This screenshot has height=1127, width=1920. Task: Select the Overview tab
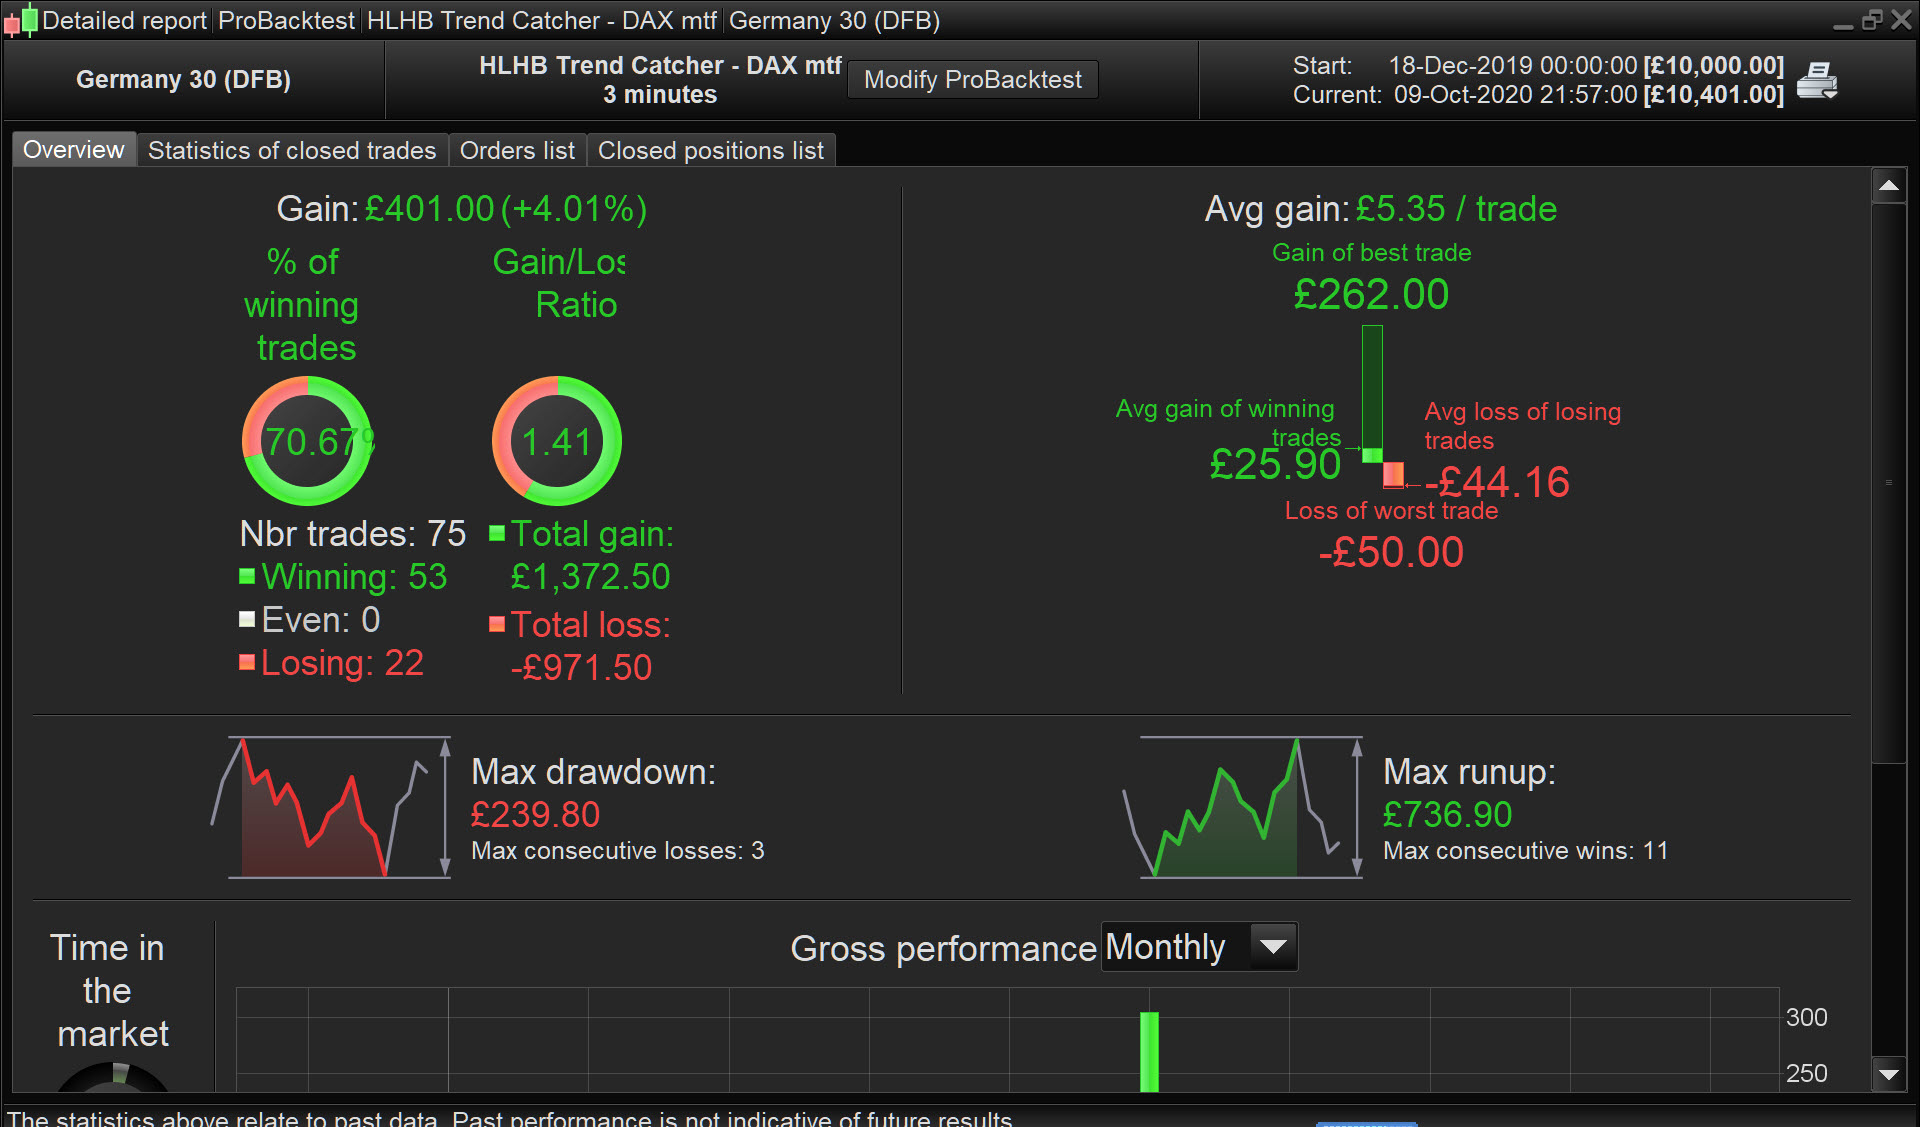coord(73,150)
